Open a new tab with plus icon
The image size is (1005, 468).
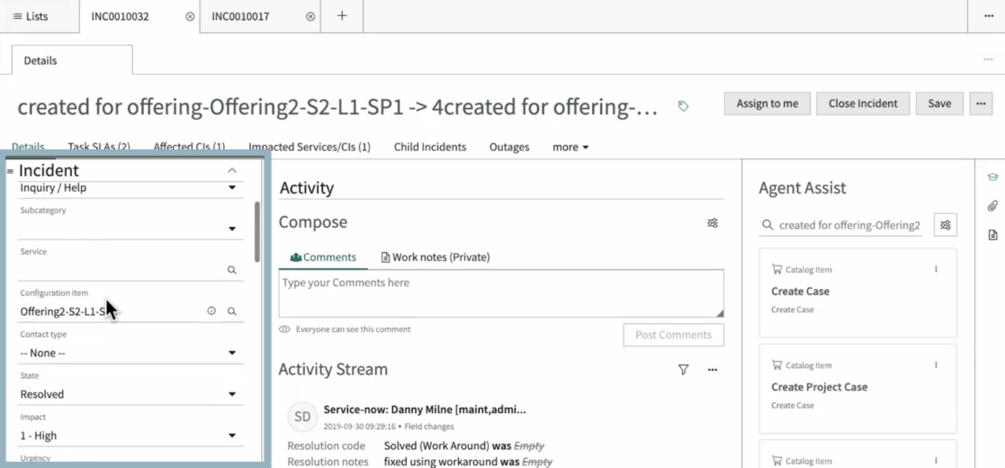(x=342, y=16)
